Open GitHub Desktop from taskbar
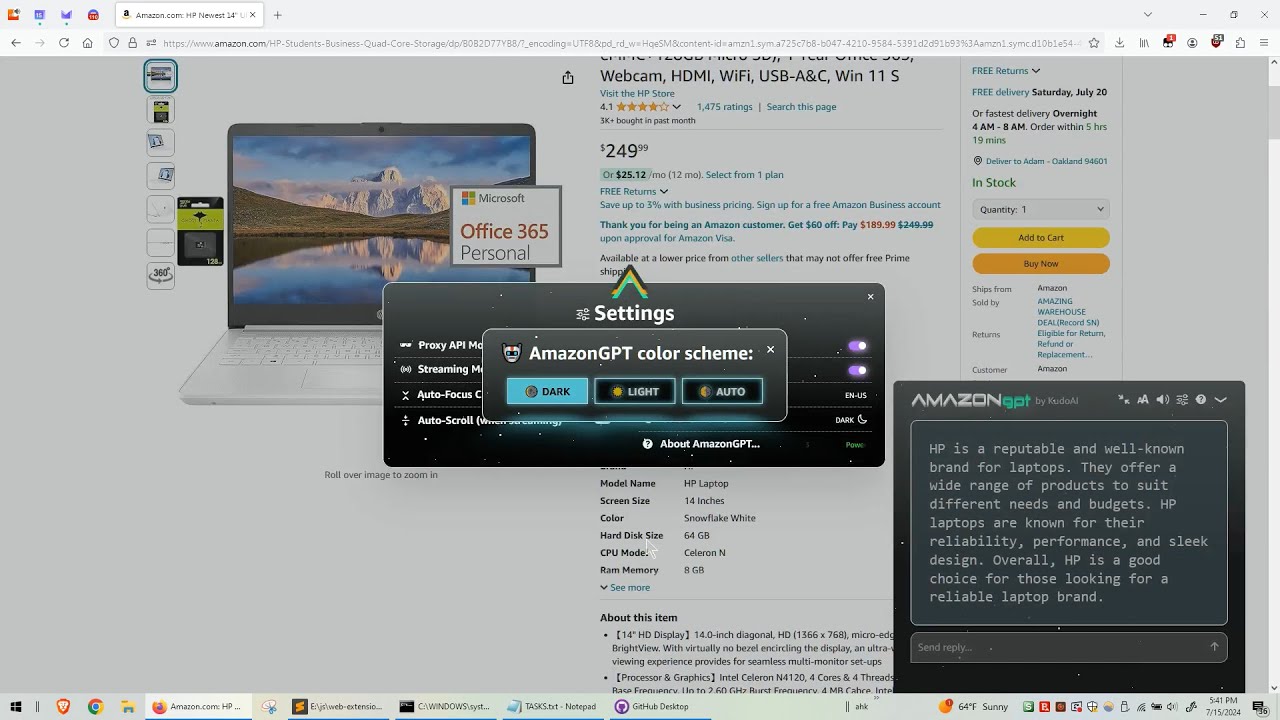The height and width of the screenshot is (720, 1280). pos(652,706)
